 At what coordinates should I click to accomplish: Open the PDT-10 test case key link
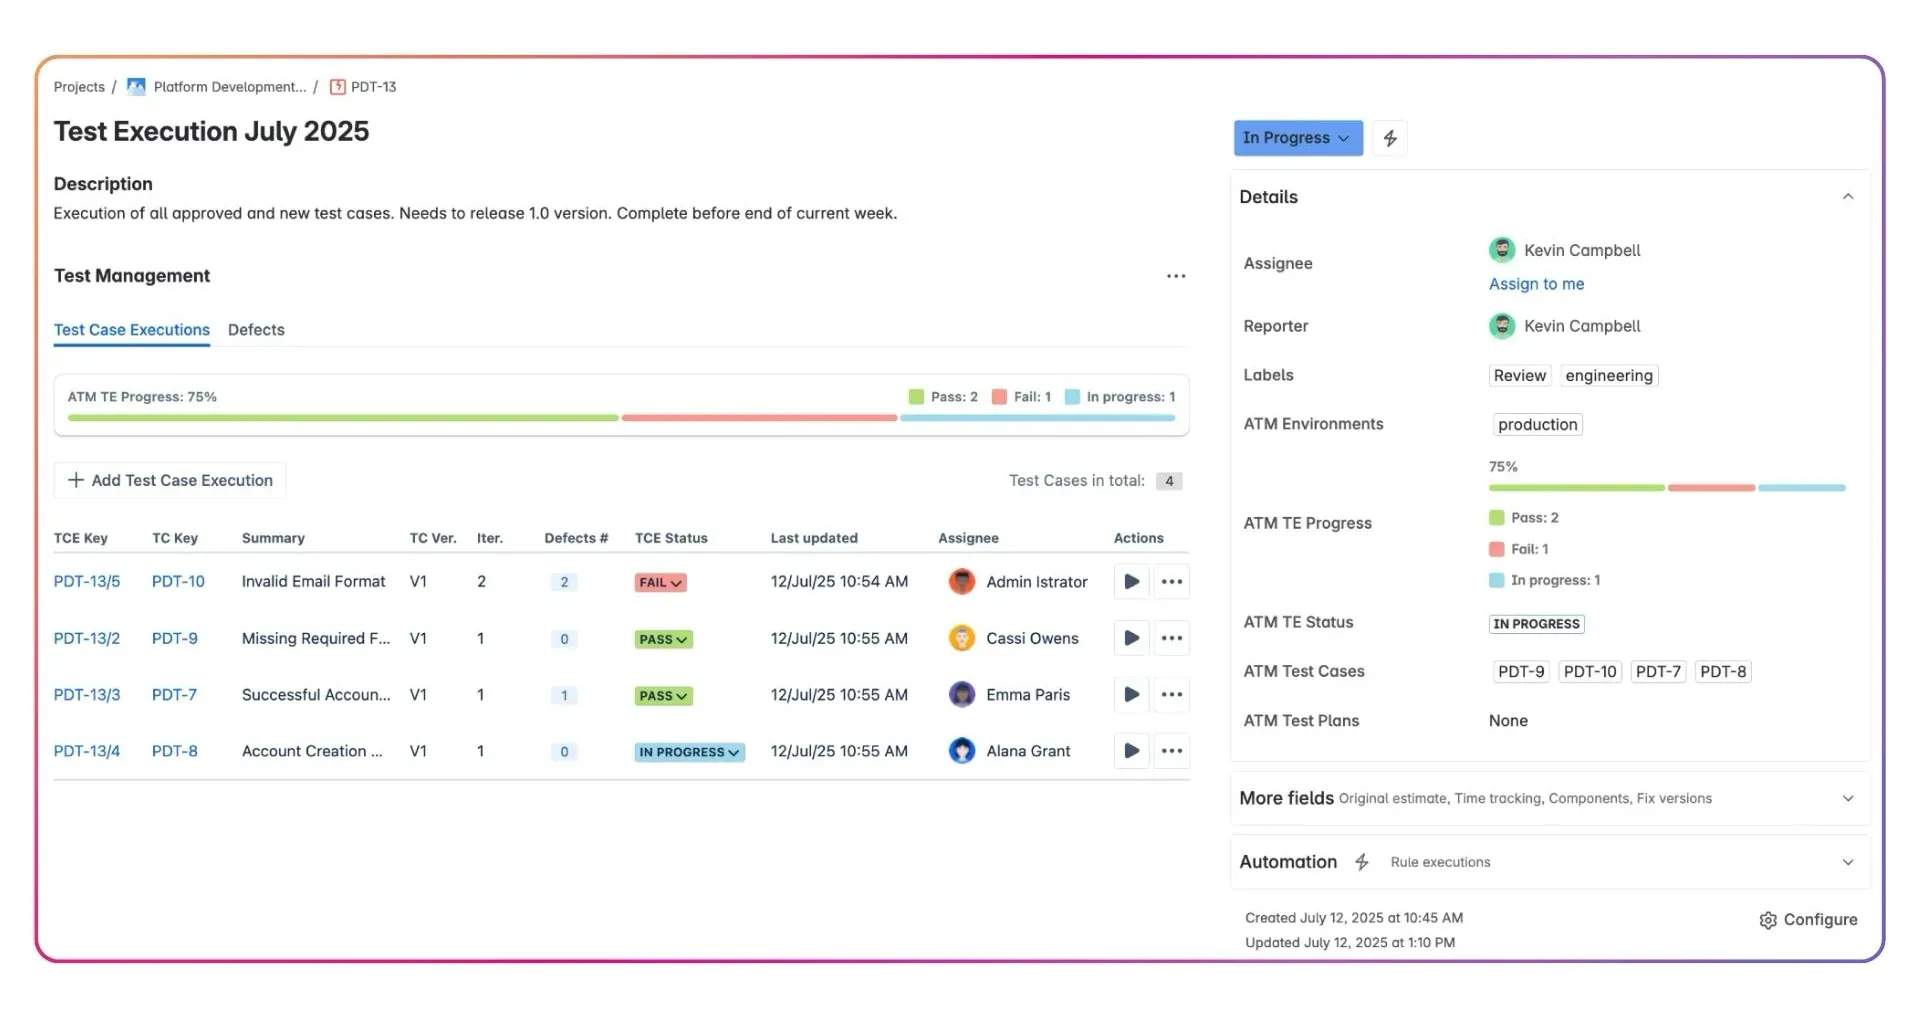click(178, 582)
